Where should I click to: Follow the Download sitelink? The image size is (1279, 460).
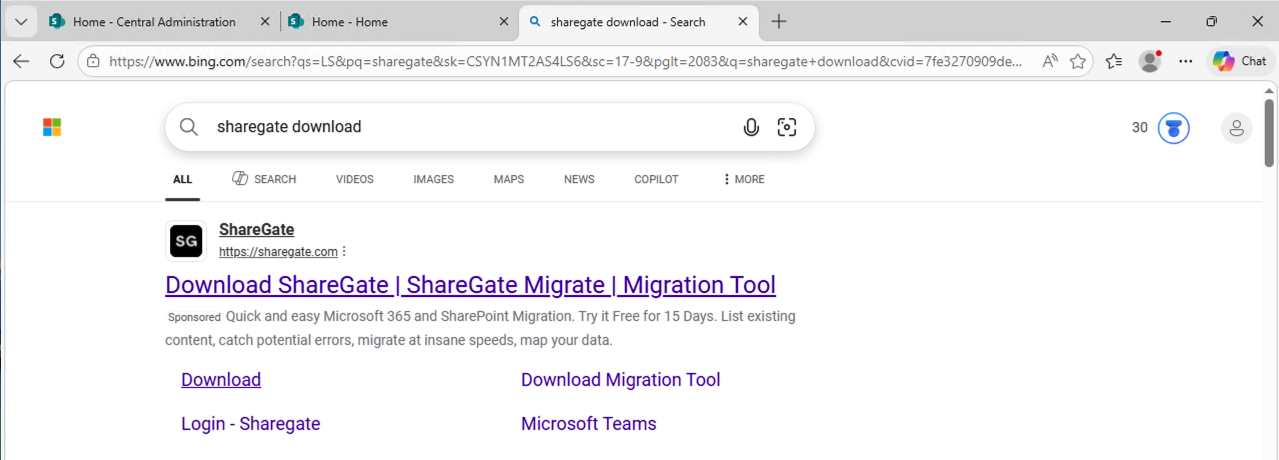(x=221, y=380)
